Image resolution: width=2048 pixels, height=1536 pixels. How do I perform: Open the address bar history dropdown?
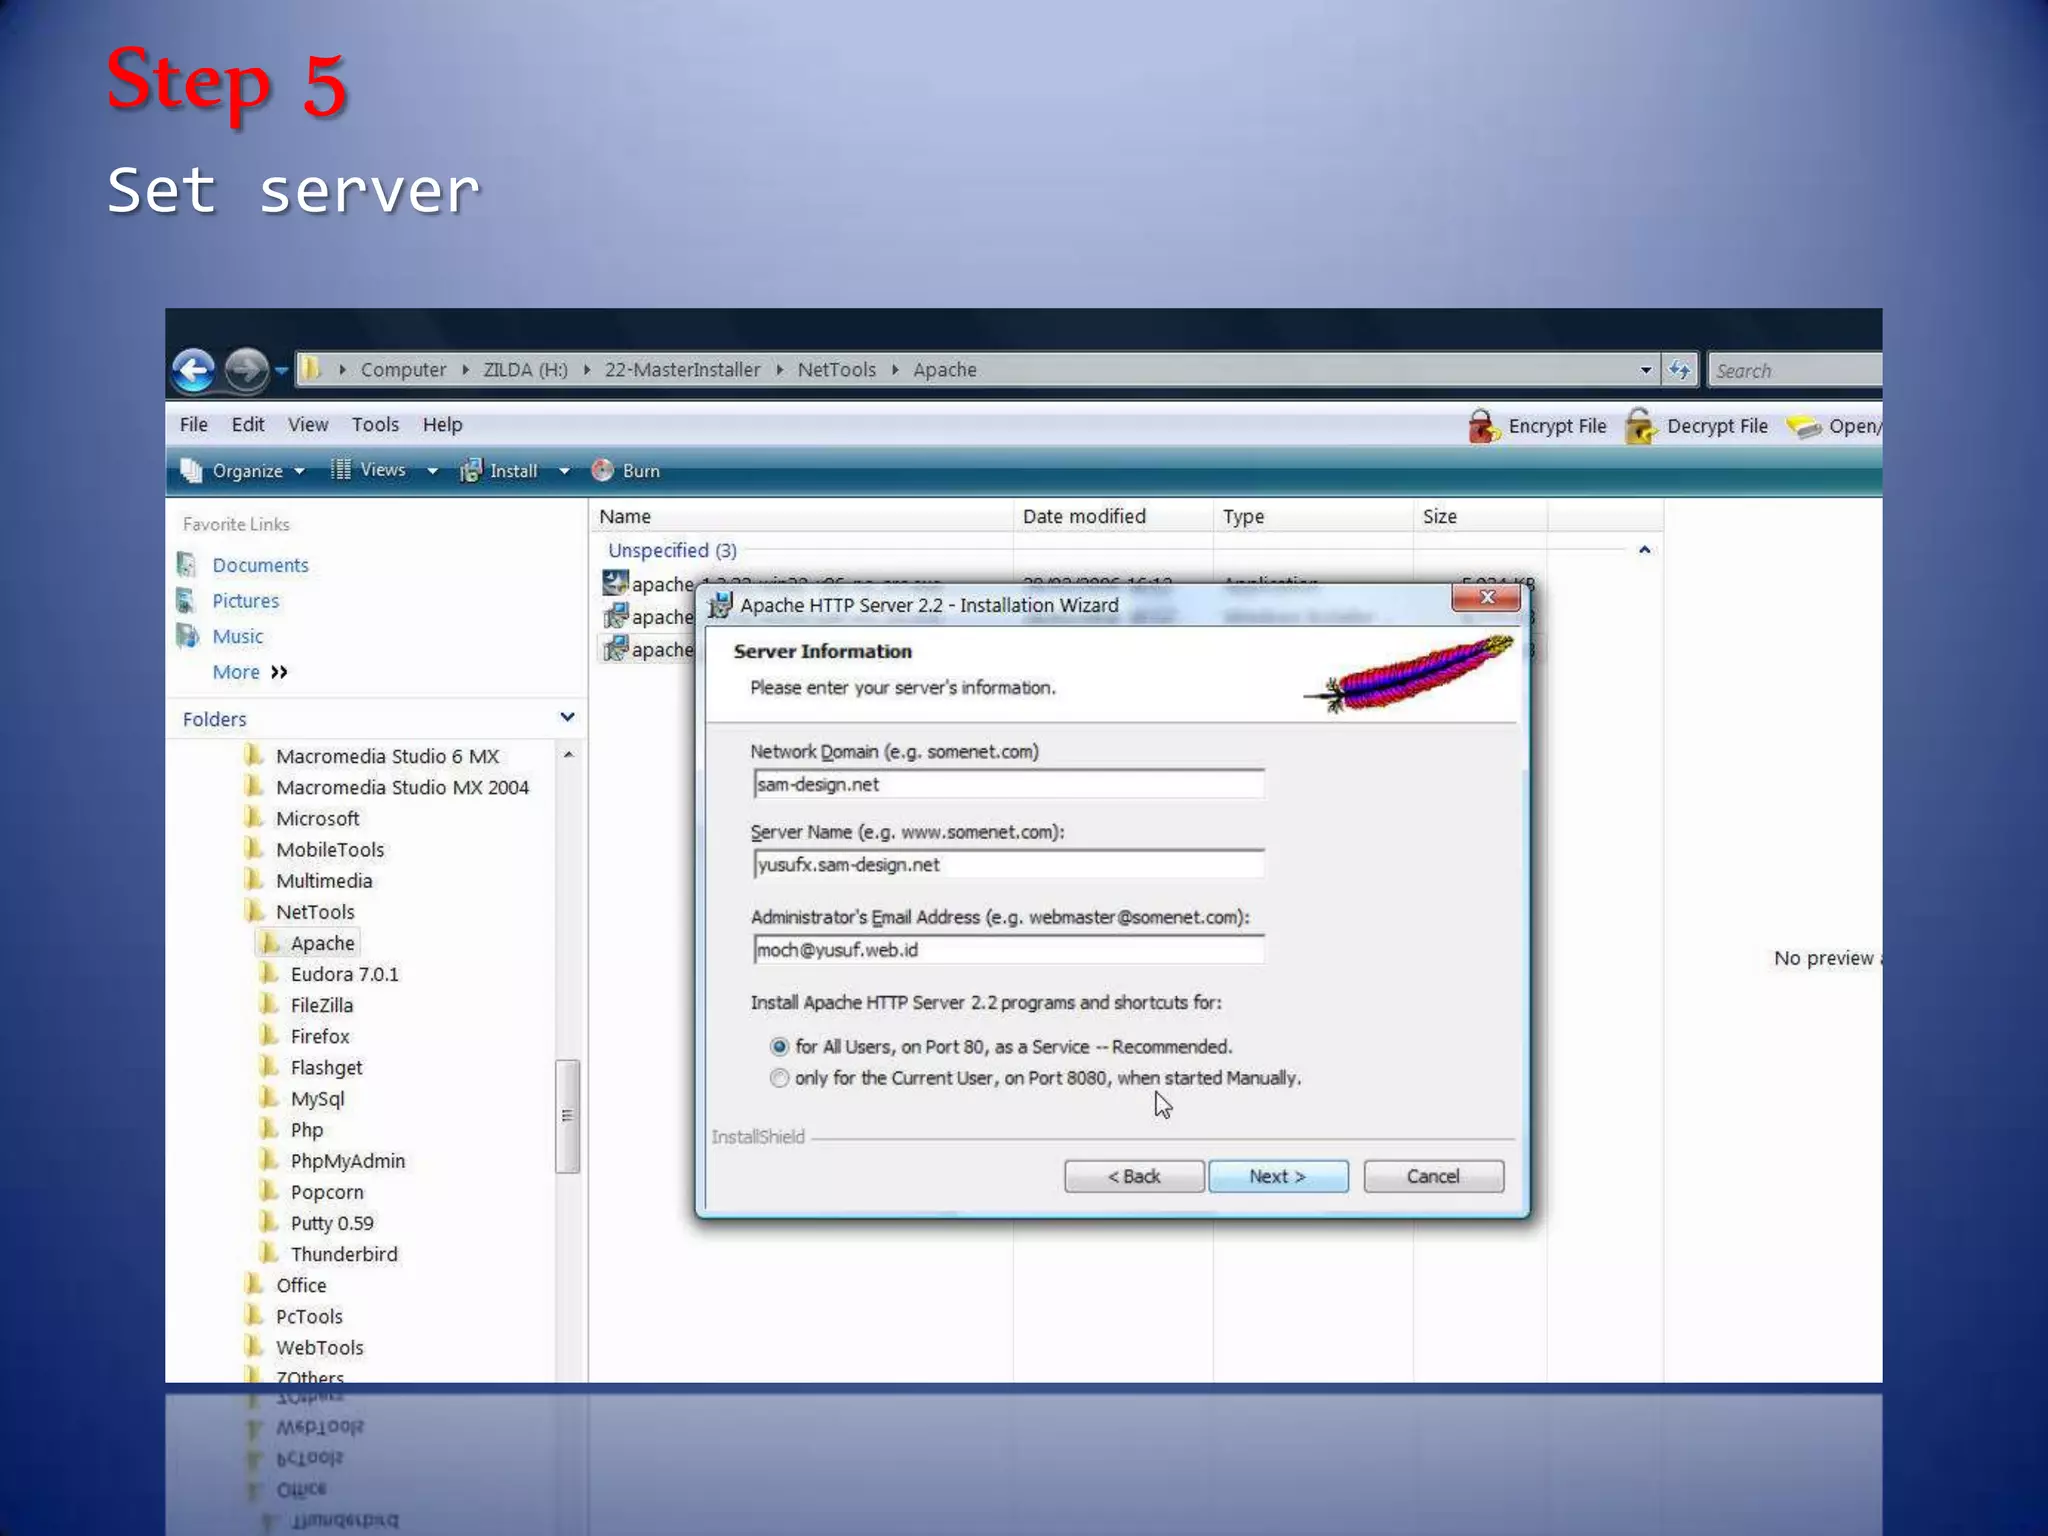click(x=1646, y=370)
